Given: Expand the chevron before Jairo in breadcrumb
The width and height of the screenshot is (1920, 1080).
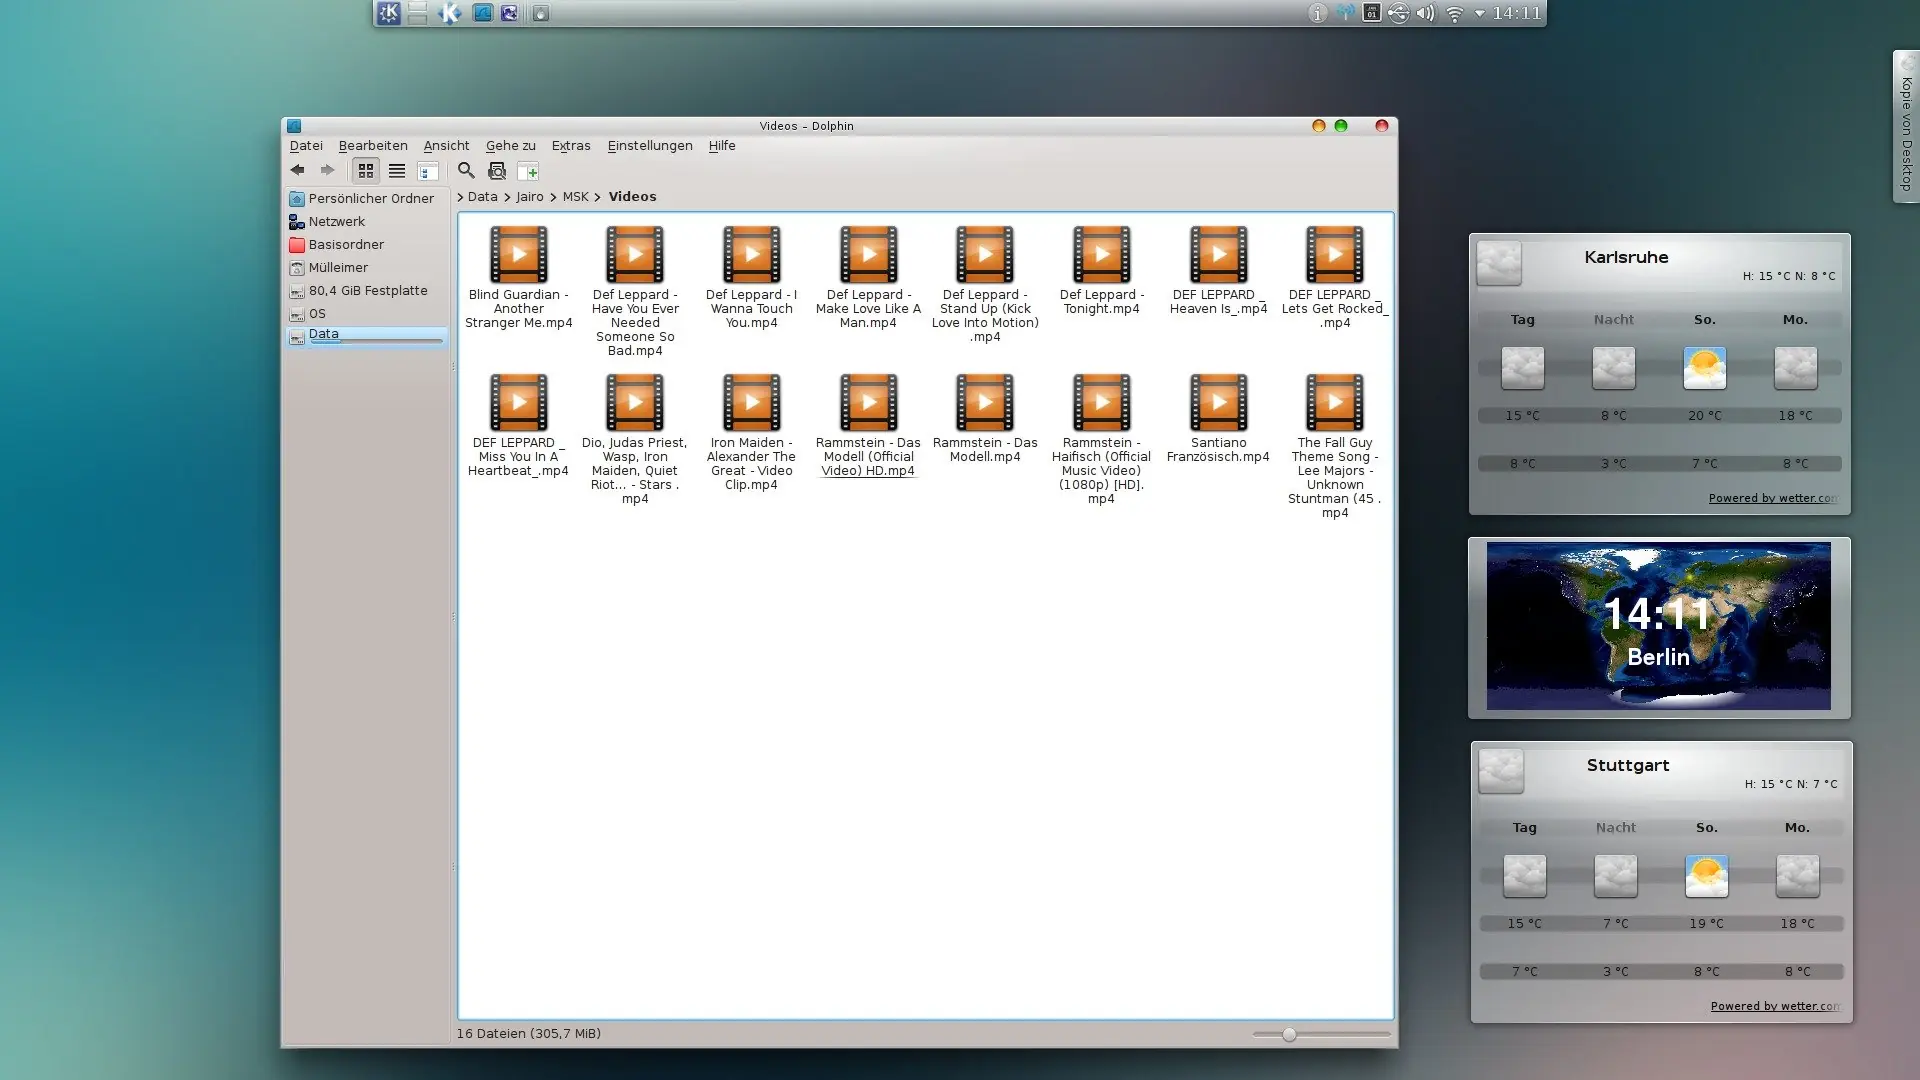Looking at the screenshot, I should (507, 197).
